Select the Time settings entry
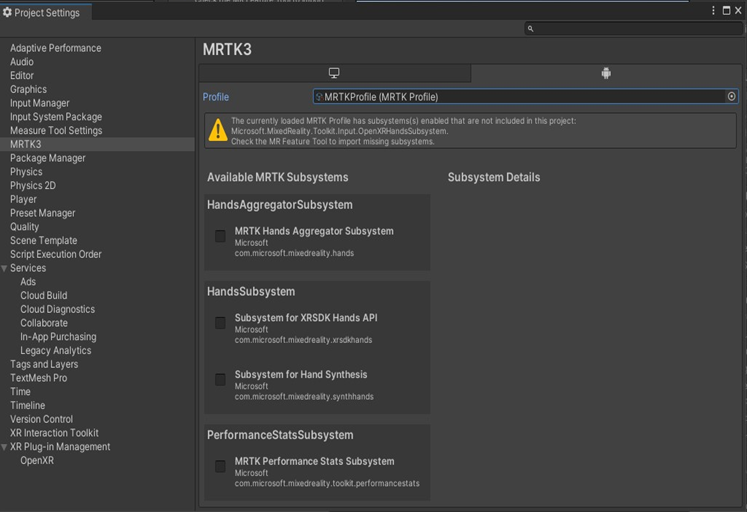This screenshot has width=747, height=512. coord(20,392)
